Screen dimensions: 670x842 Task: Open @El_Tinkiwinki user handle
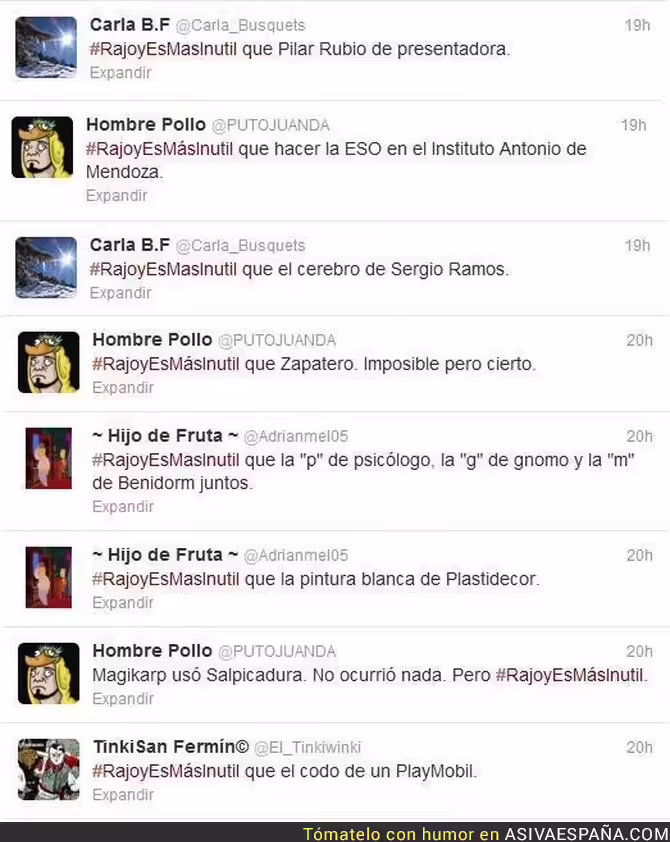click(x=308, y=747)
